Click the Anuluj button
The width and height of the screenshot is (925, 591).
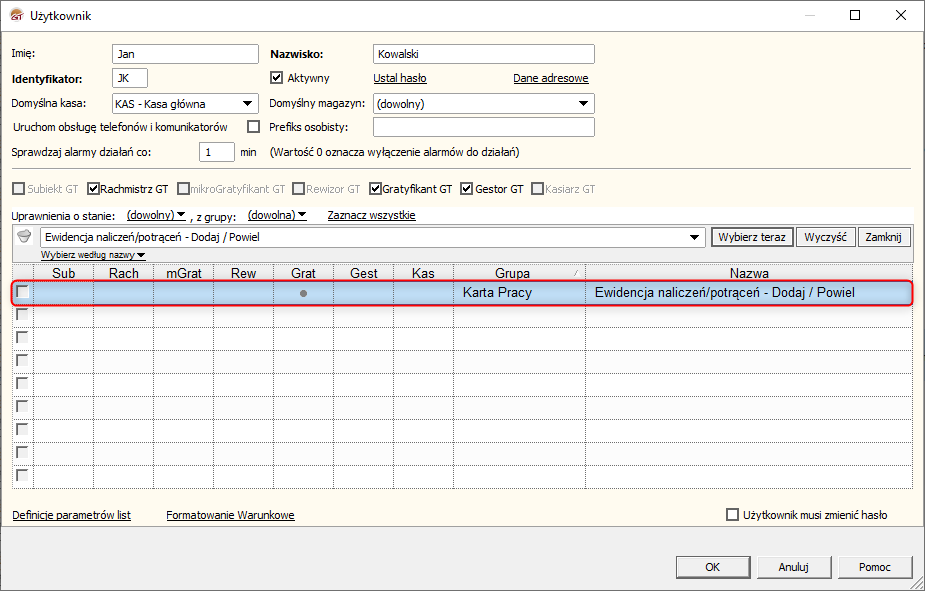click(x=793, y=567)
